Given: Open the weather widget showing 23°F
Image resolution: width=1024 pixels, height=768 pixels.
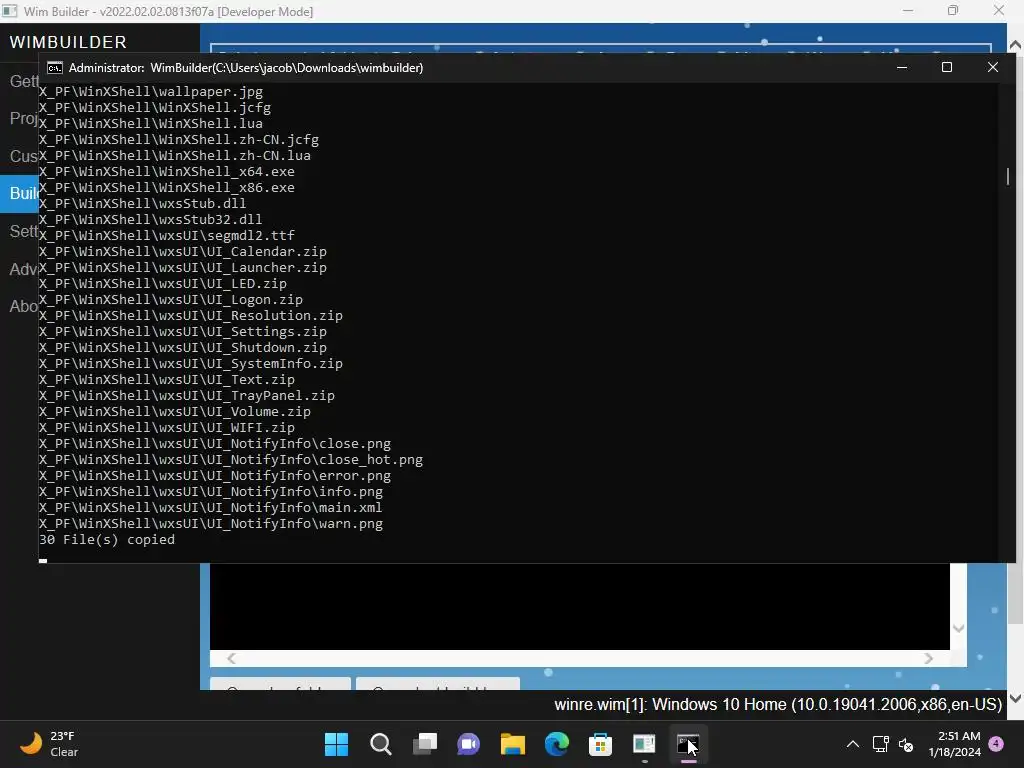Looking at the screenshot, I should pyautogui.click(x=50, y=744).
